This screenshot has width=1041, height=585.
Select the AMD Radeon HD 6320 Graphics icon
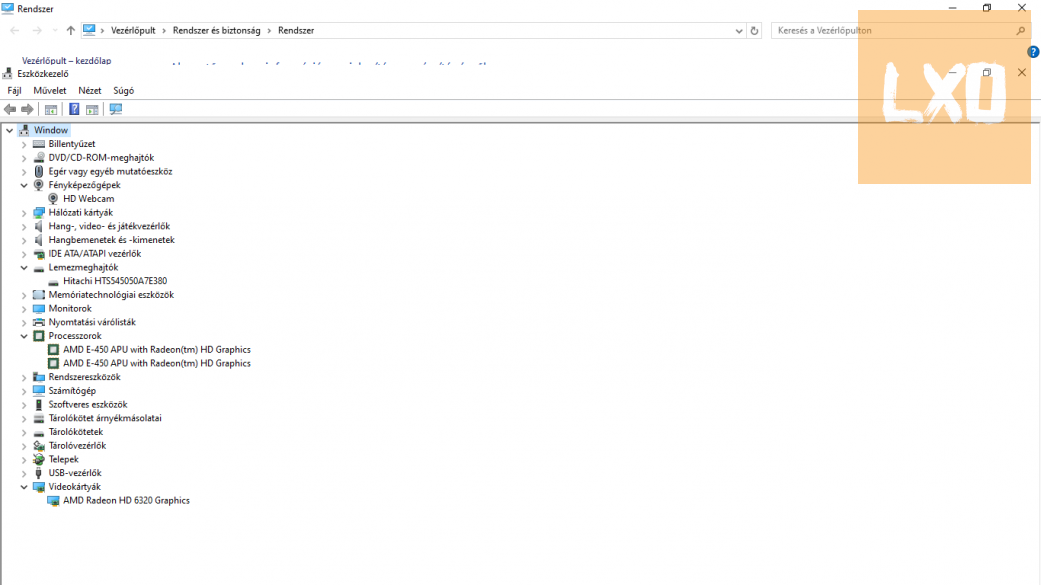click(x=54, y=501)
